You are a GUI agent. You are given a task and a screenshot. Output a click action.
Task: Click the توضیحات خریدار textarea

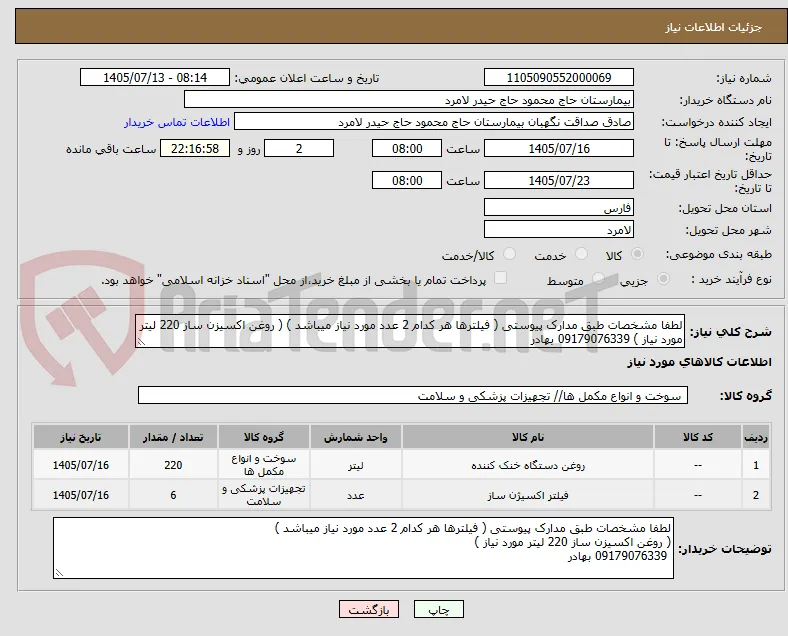[363, 548]
